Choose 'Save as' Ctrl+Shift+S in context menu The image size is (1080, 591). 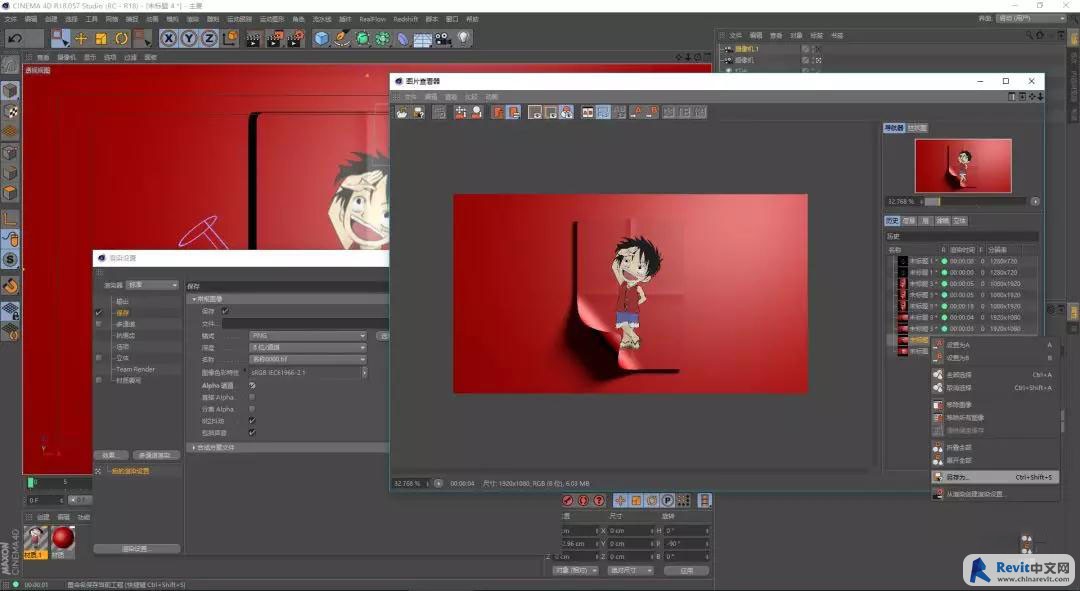click(995, 477)
